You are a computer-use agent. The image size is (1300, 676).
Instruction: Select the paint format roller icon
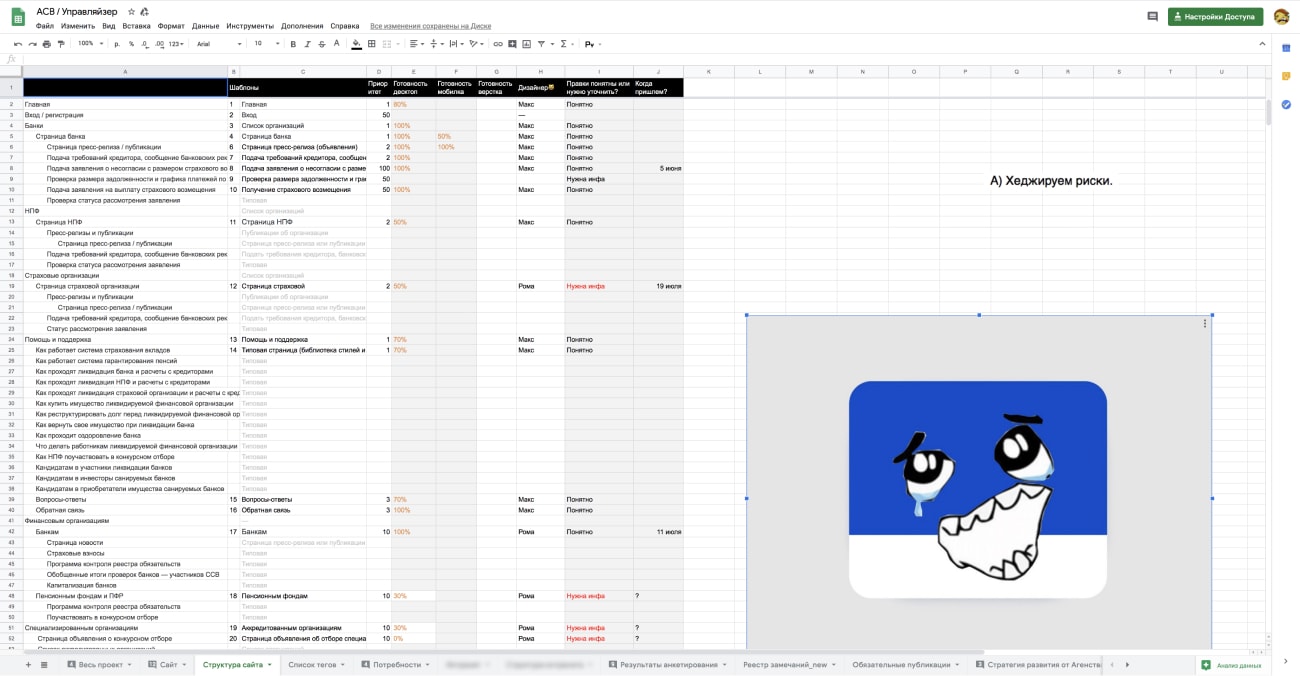click(x=61, y=44)
